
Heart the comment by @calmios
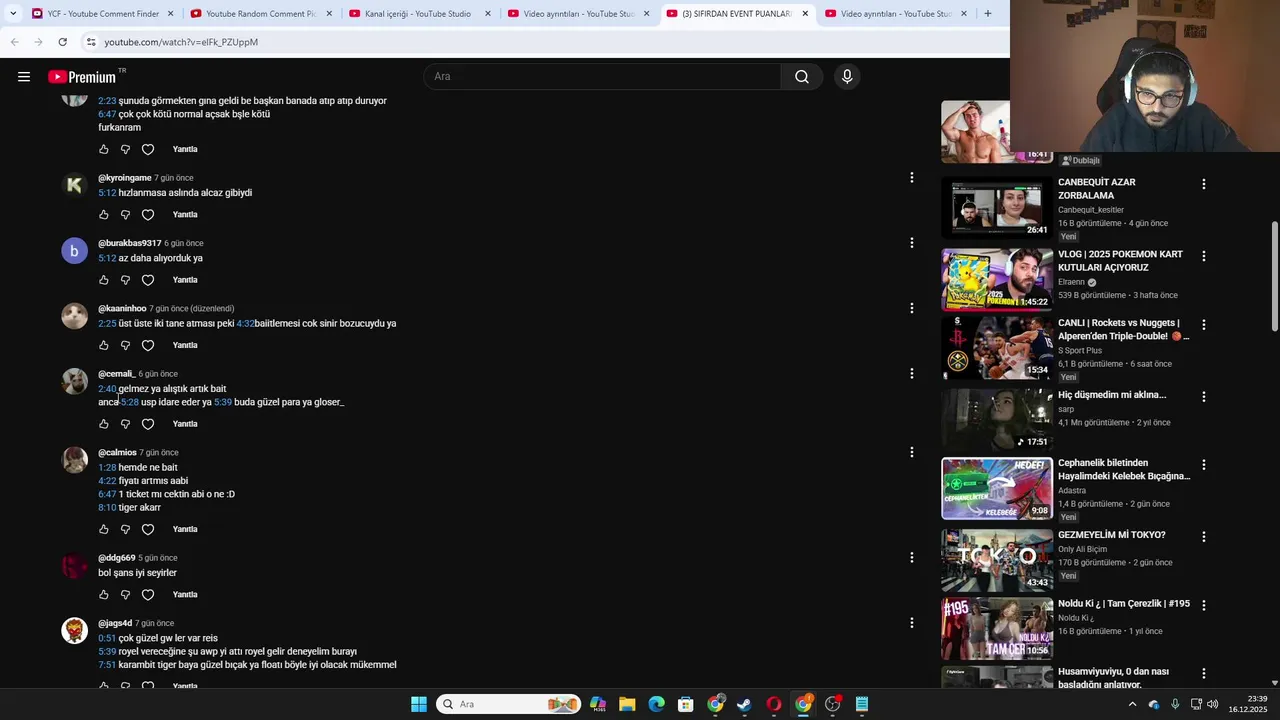(x=148, y=530)
